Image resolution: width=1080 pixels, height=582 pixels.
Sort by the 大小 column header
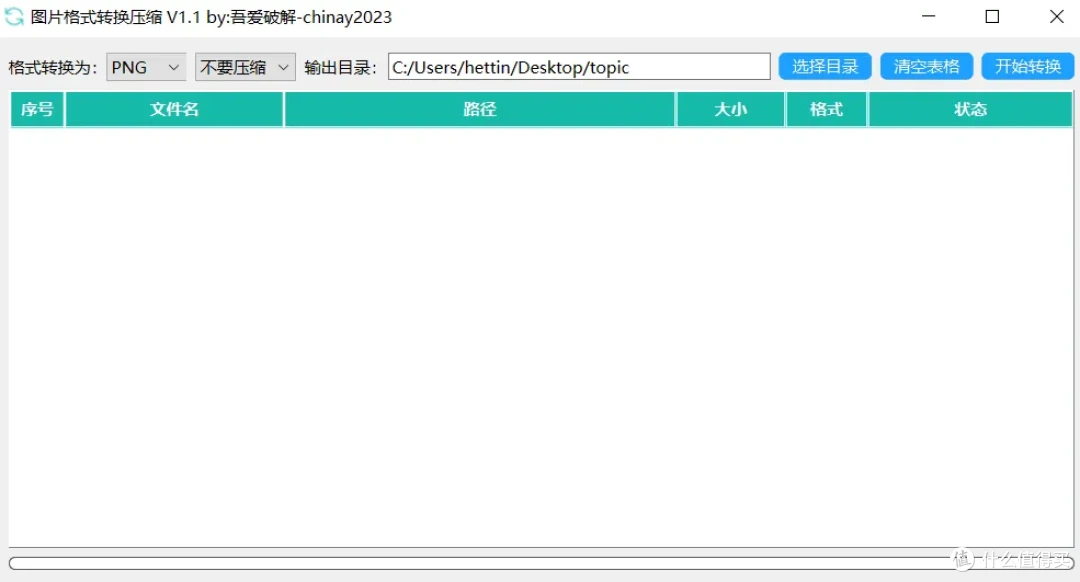731,109
